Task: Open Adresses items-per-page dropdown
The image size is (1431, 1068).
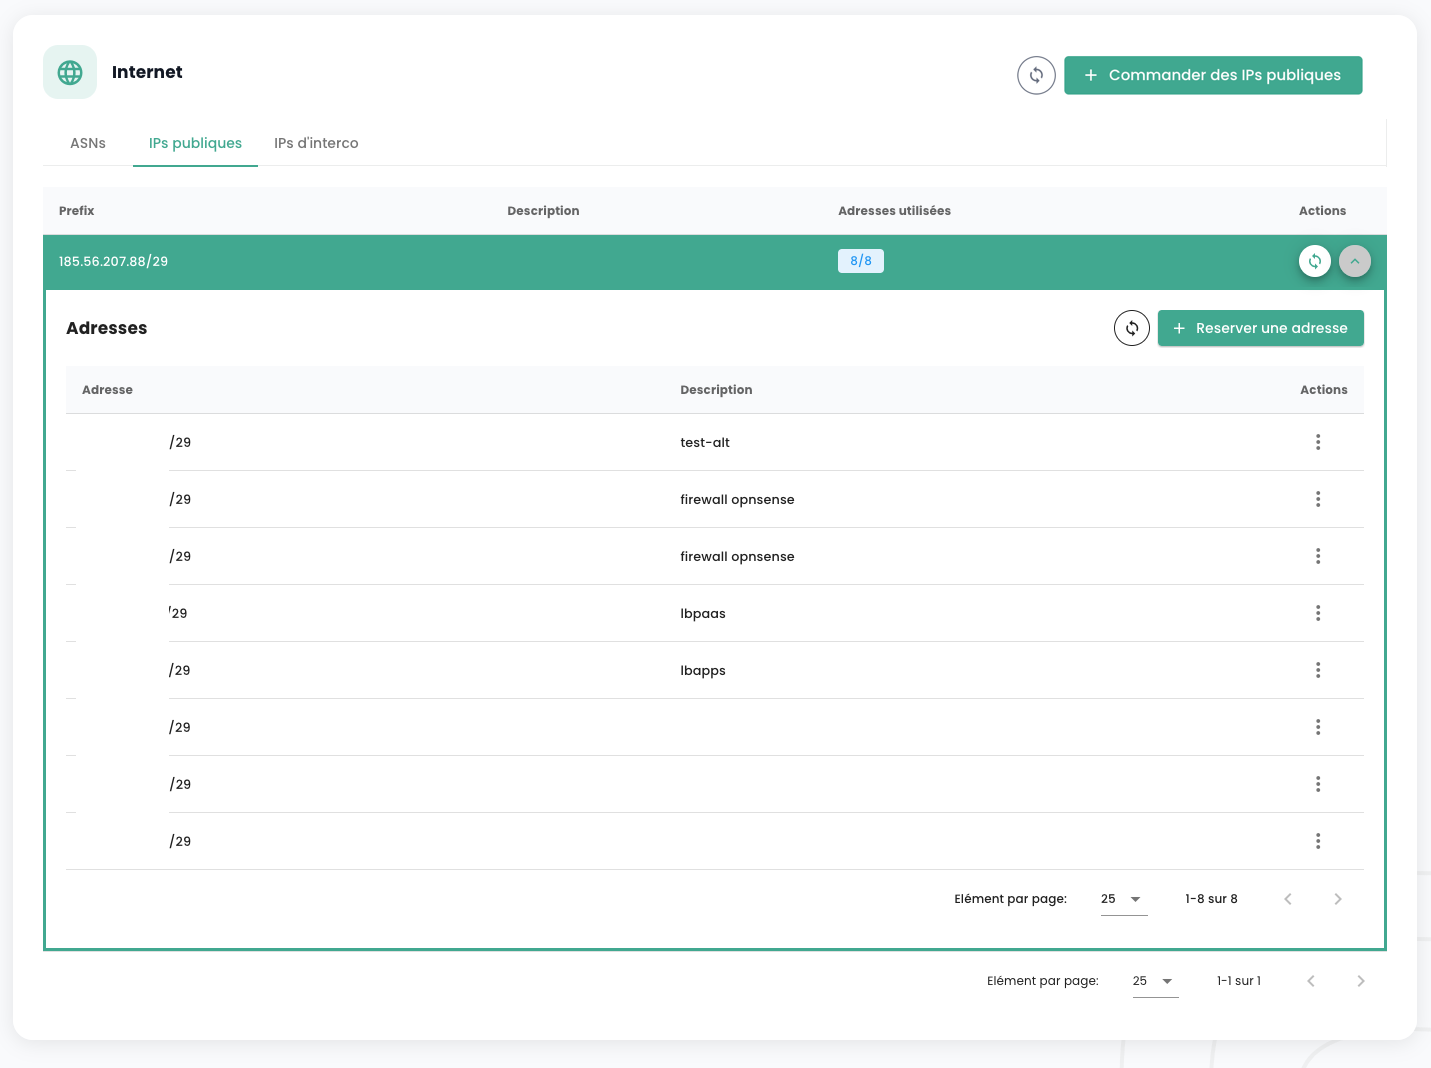Action: [x=1123, y=899]
